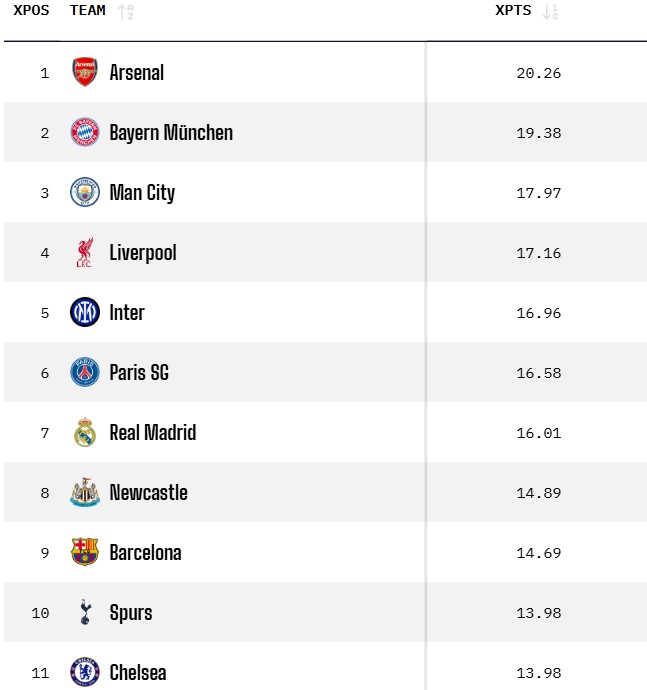Click the XPOS column header
The width and height of the screenshot is (647, 690).
tap(31, 11)
